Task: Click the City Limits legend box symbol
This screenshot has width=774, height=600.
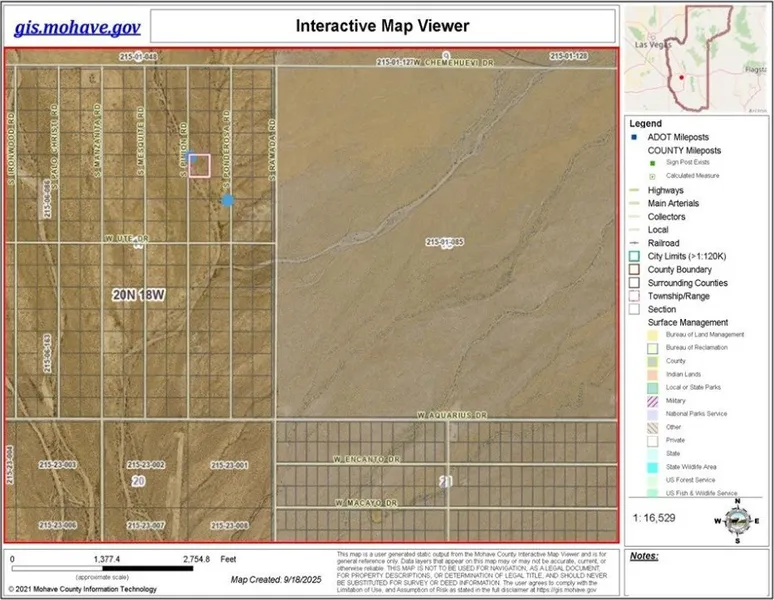Action: click(634, 256)
